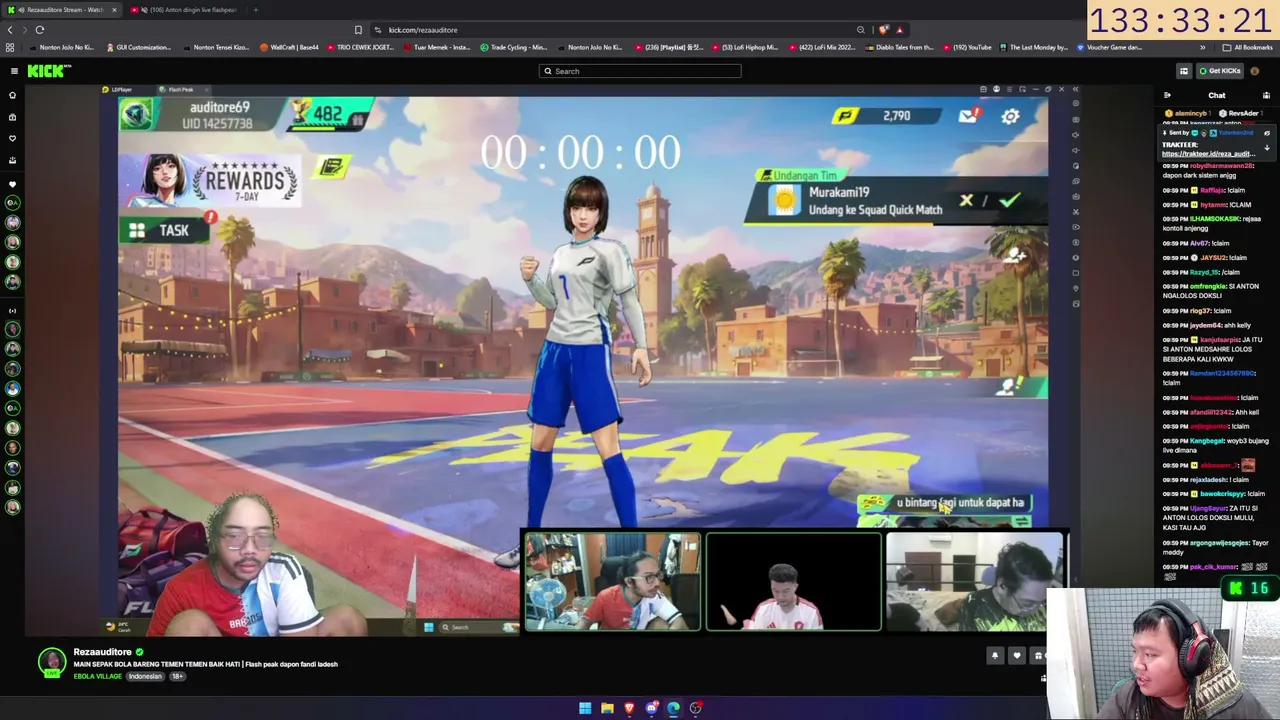1280x720 pixels.
Task: Click the trophy count 482
Action: [327, 115]
